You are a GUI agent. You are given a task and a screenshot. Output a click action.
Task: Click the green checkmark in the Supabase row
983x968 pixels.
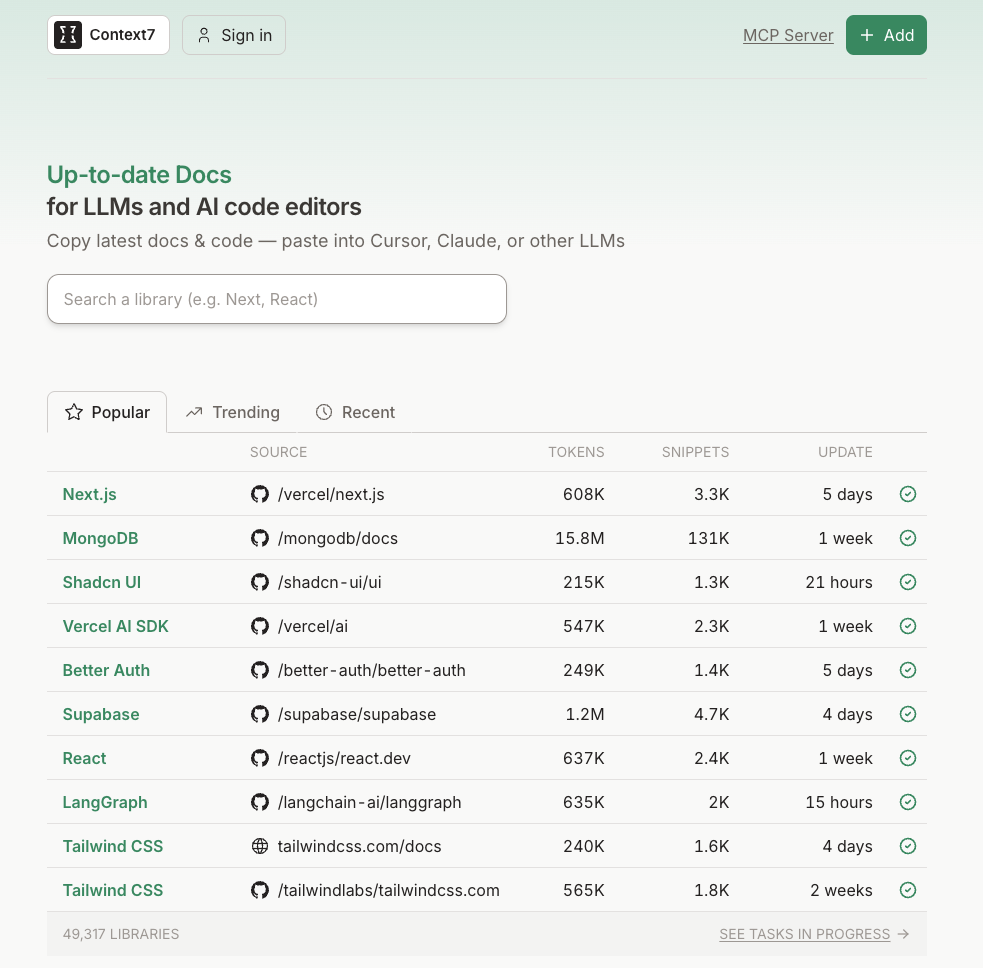click(908, 714)
